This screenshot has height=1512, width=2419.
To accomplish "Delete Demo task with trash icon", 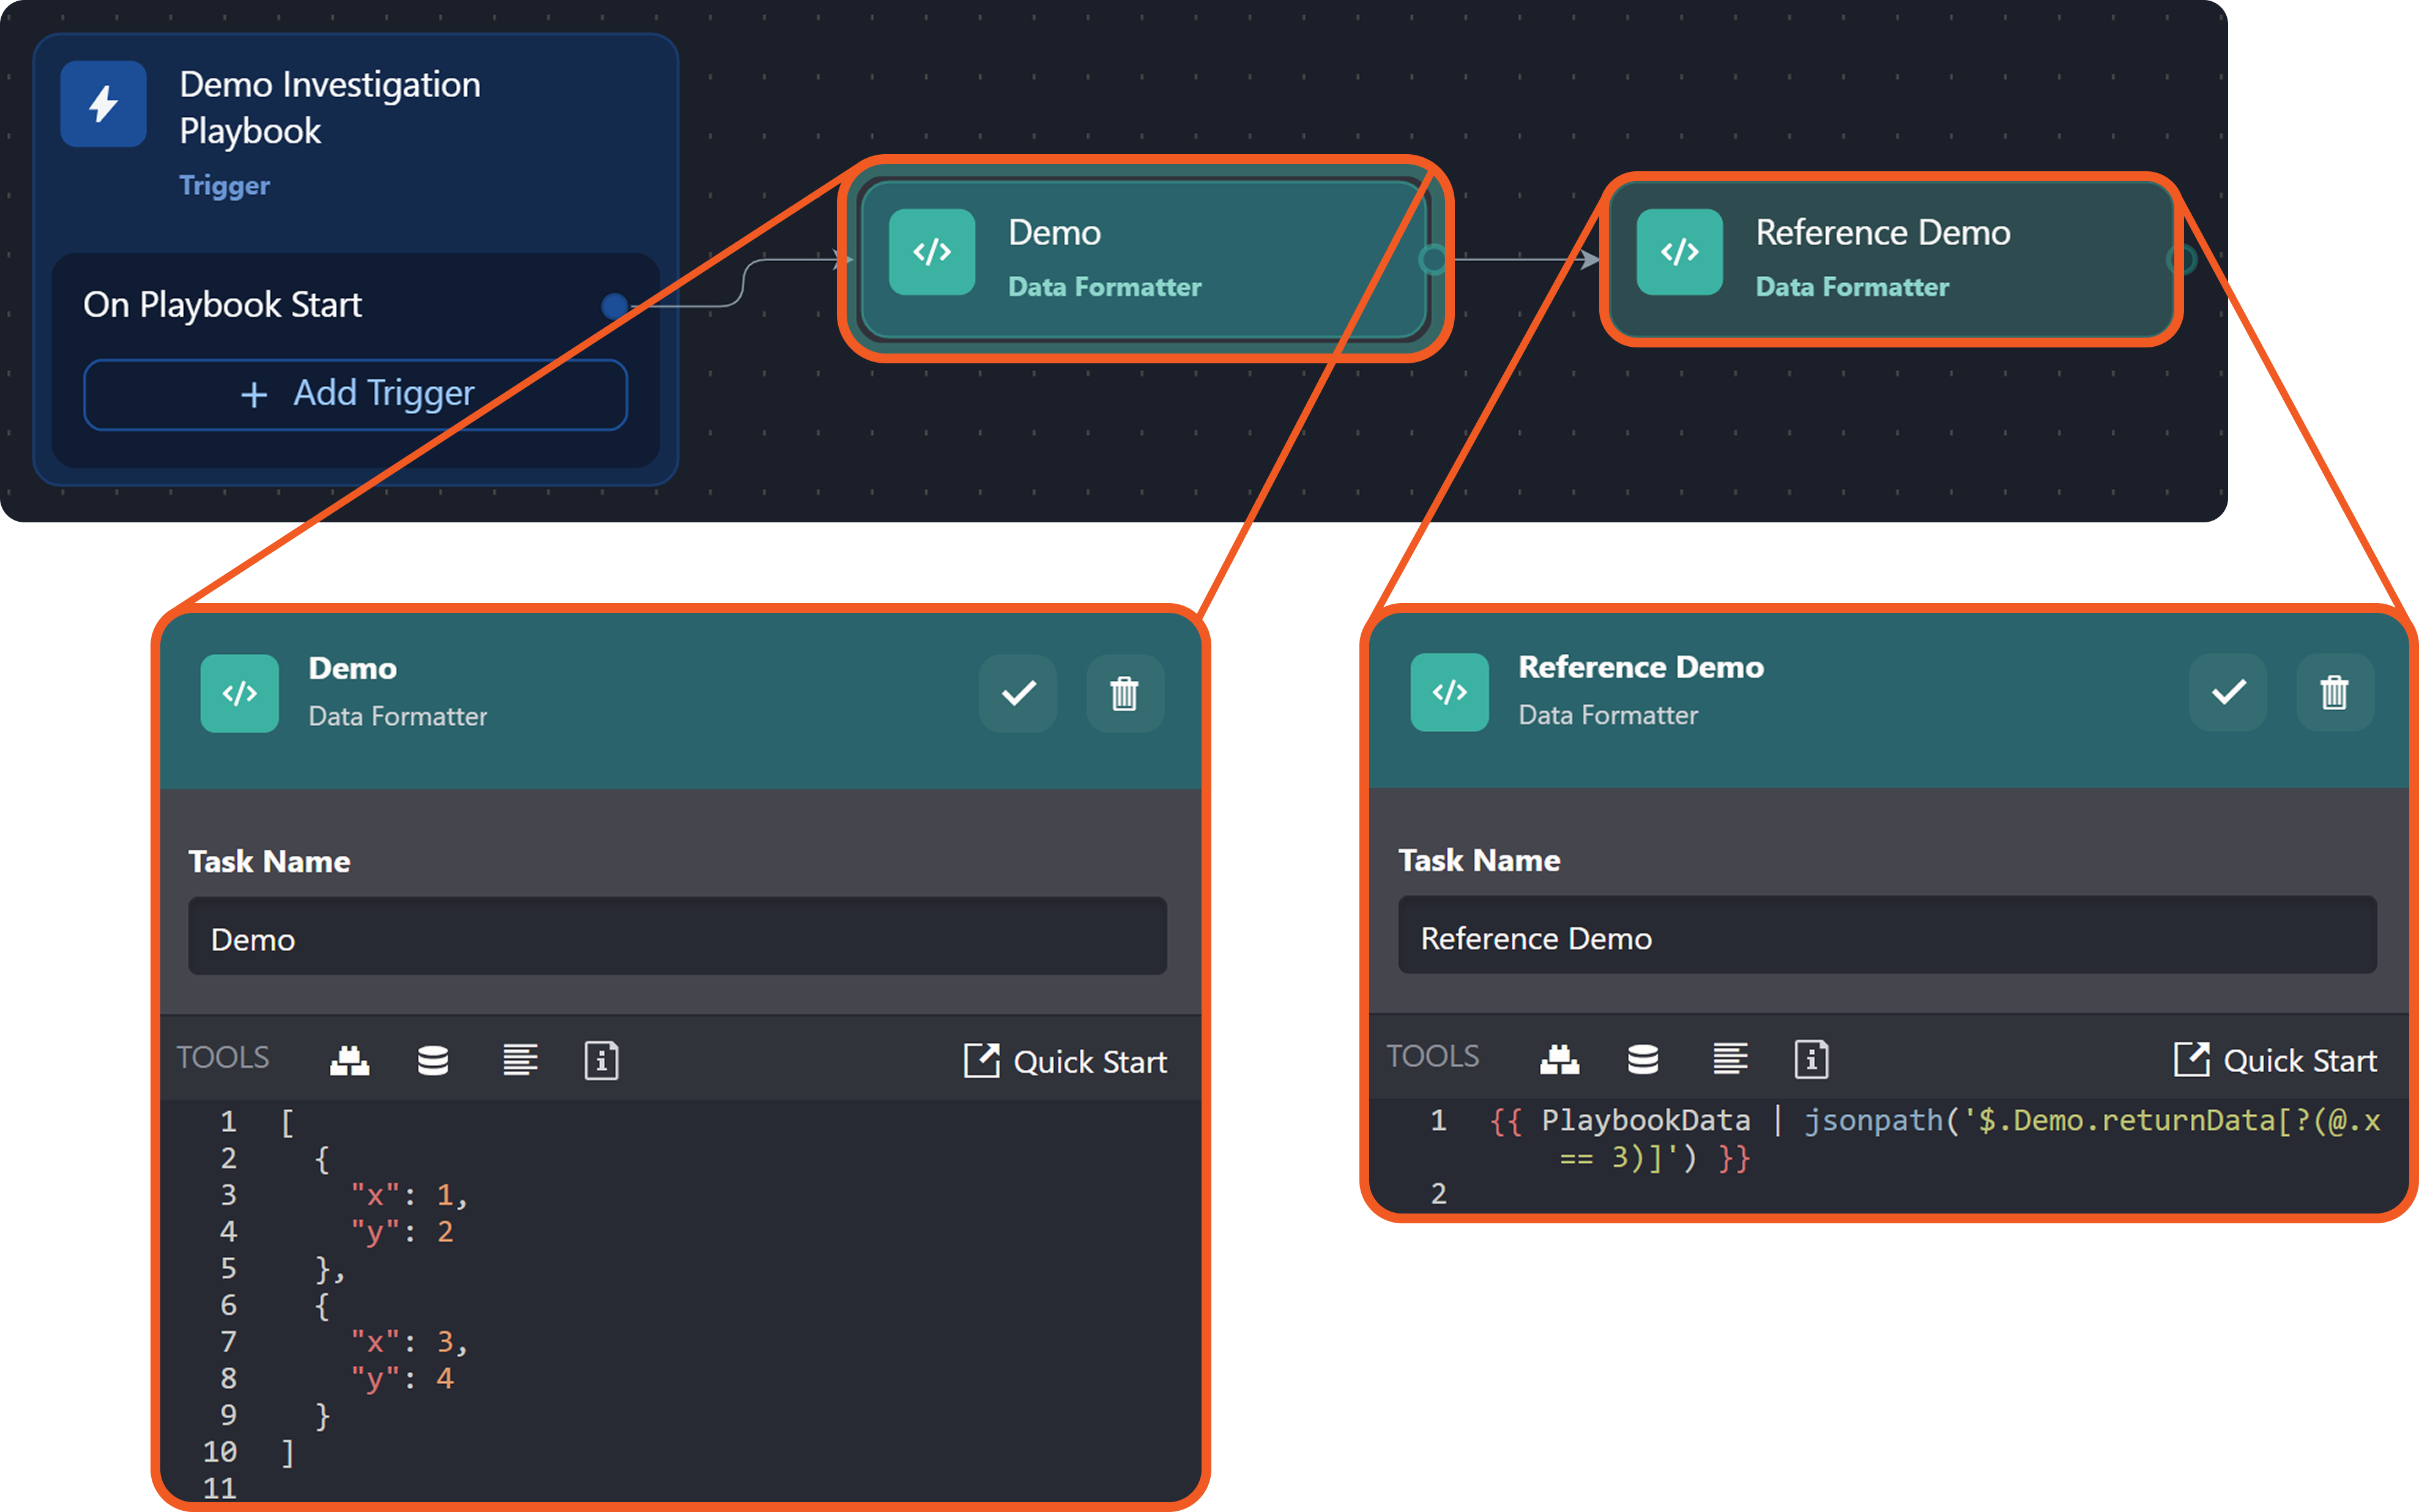I will pos(1124,693).
